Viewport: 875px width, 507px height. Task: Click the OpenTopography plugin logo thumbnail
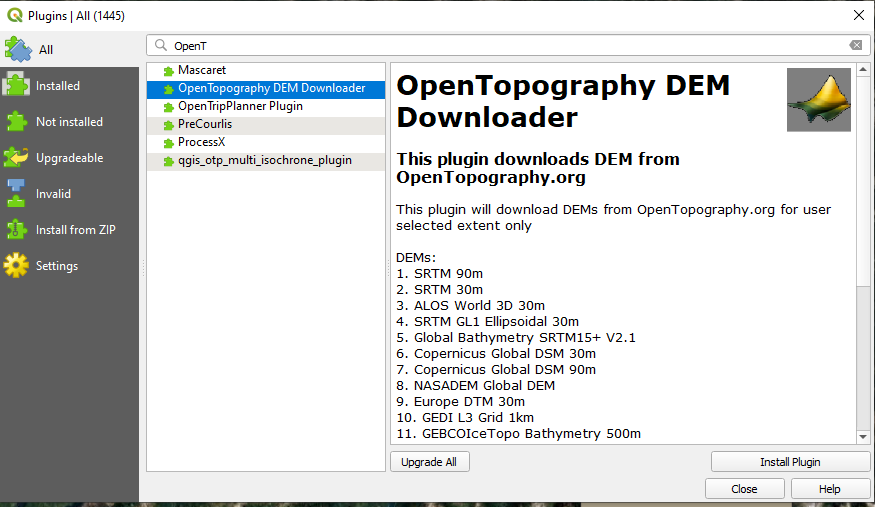pos(818,99)
